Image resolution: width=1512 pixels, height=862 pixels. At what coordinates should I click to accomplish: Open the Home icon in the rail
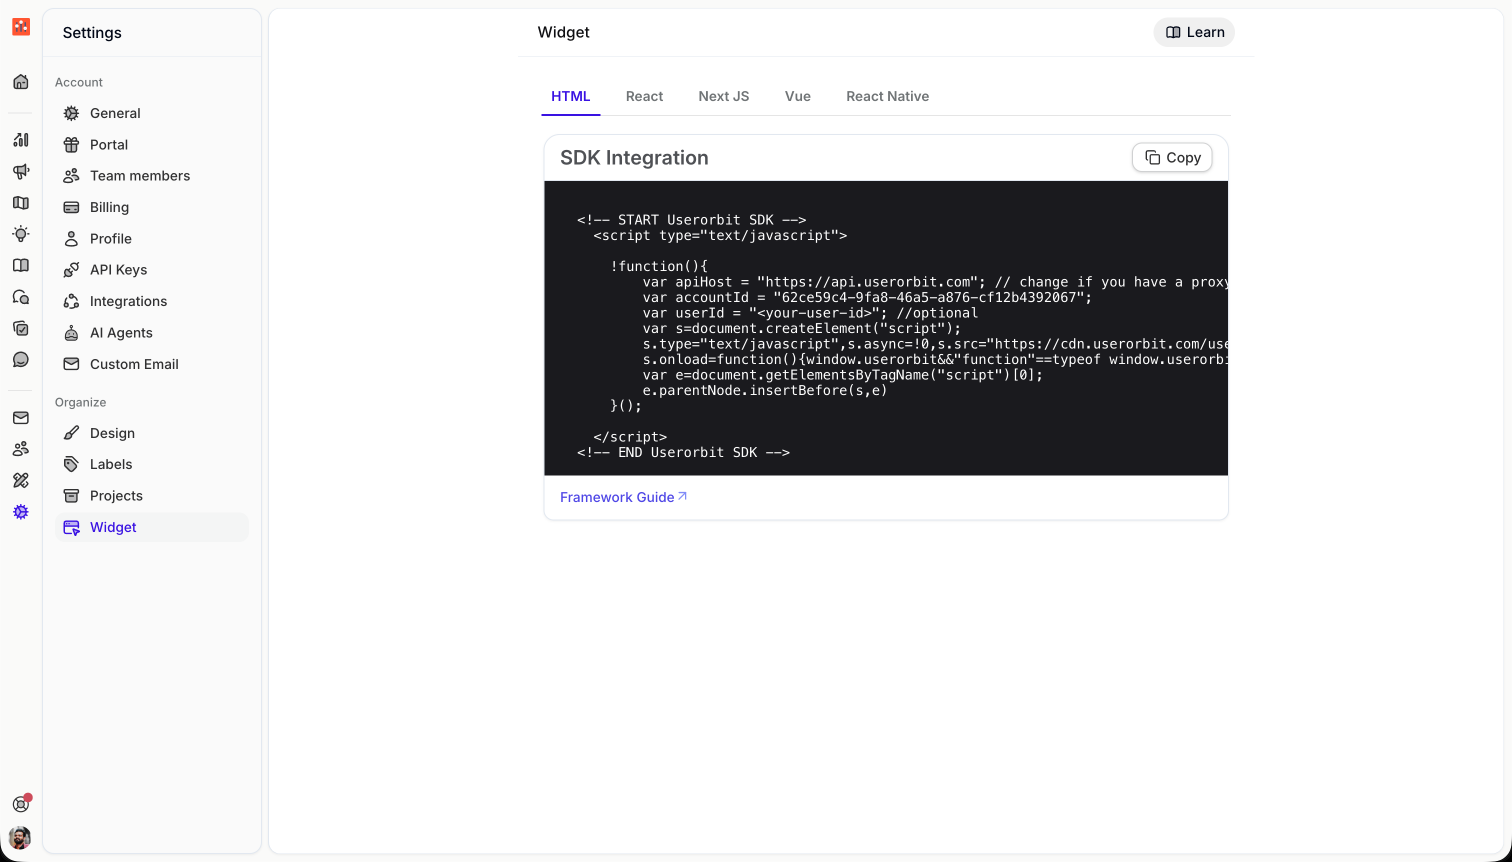click(x=21, y=82)
